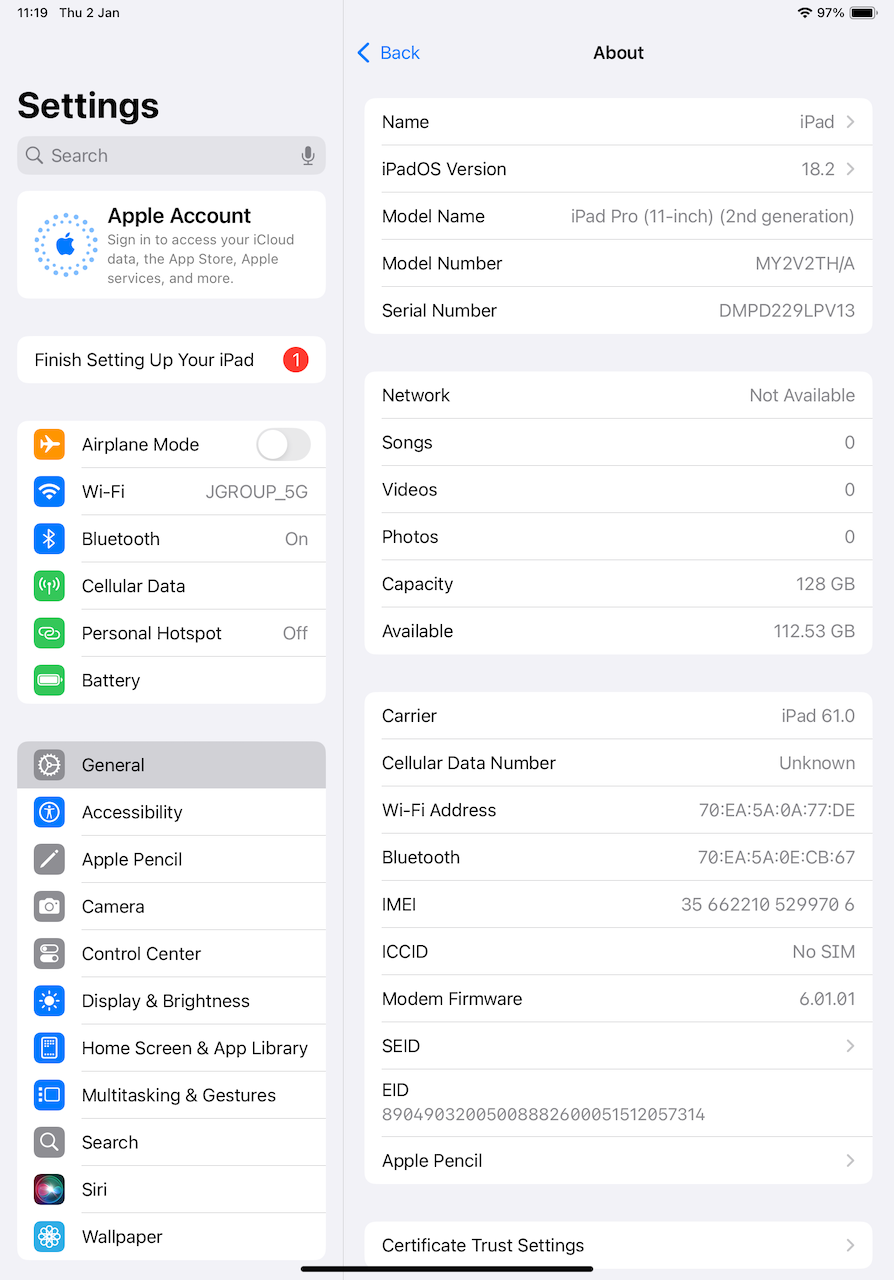894x1280 pixels.
Task: Tap the About page title
Action: point(619,53)
